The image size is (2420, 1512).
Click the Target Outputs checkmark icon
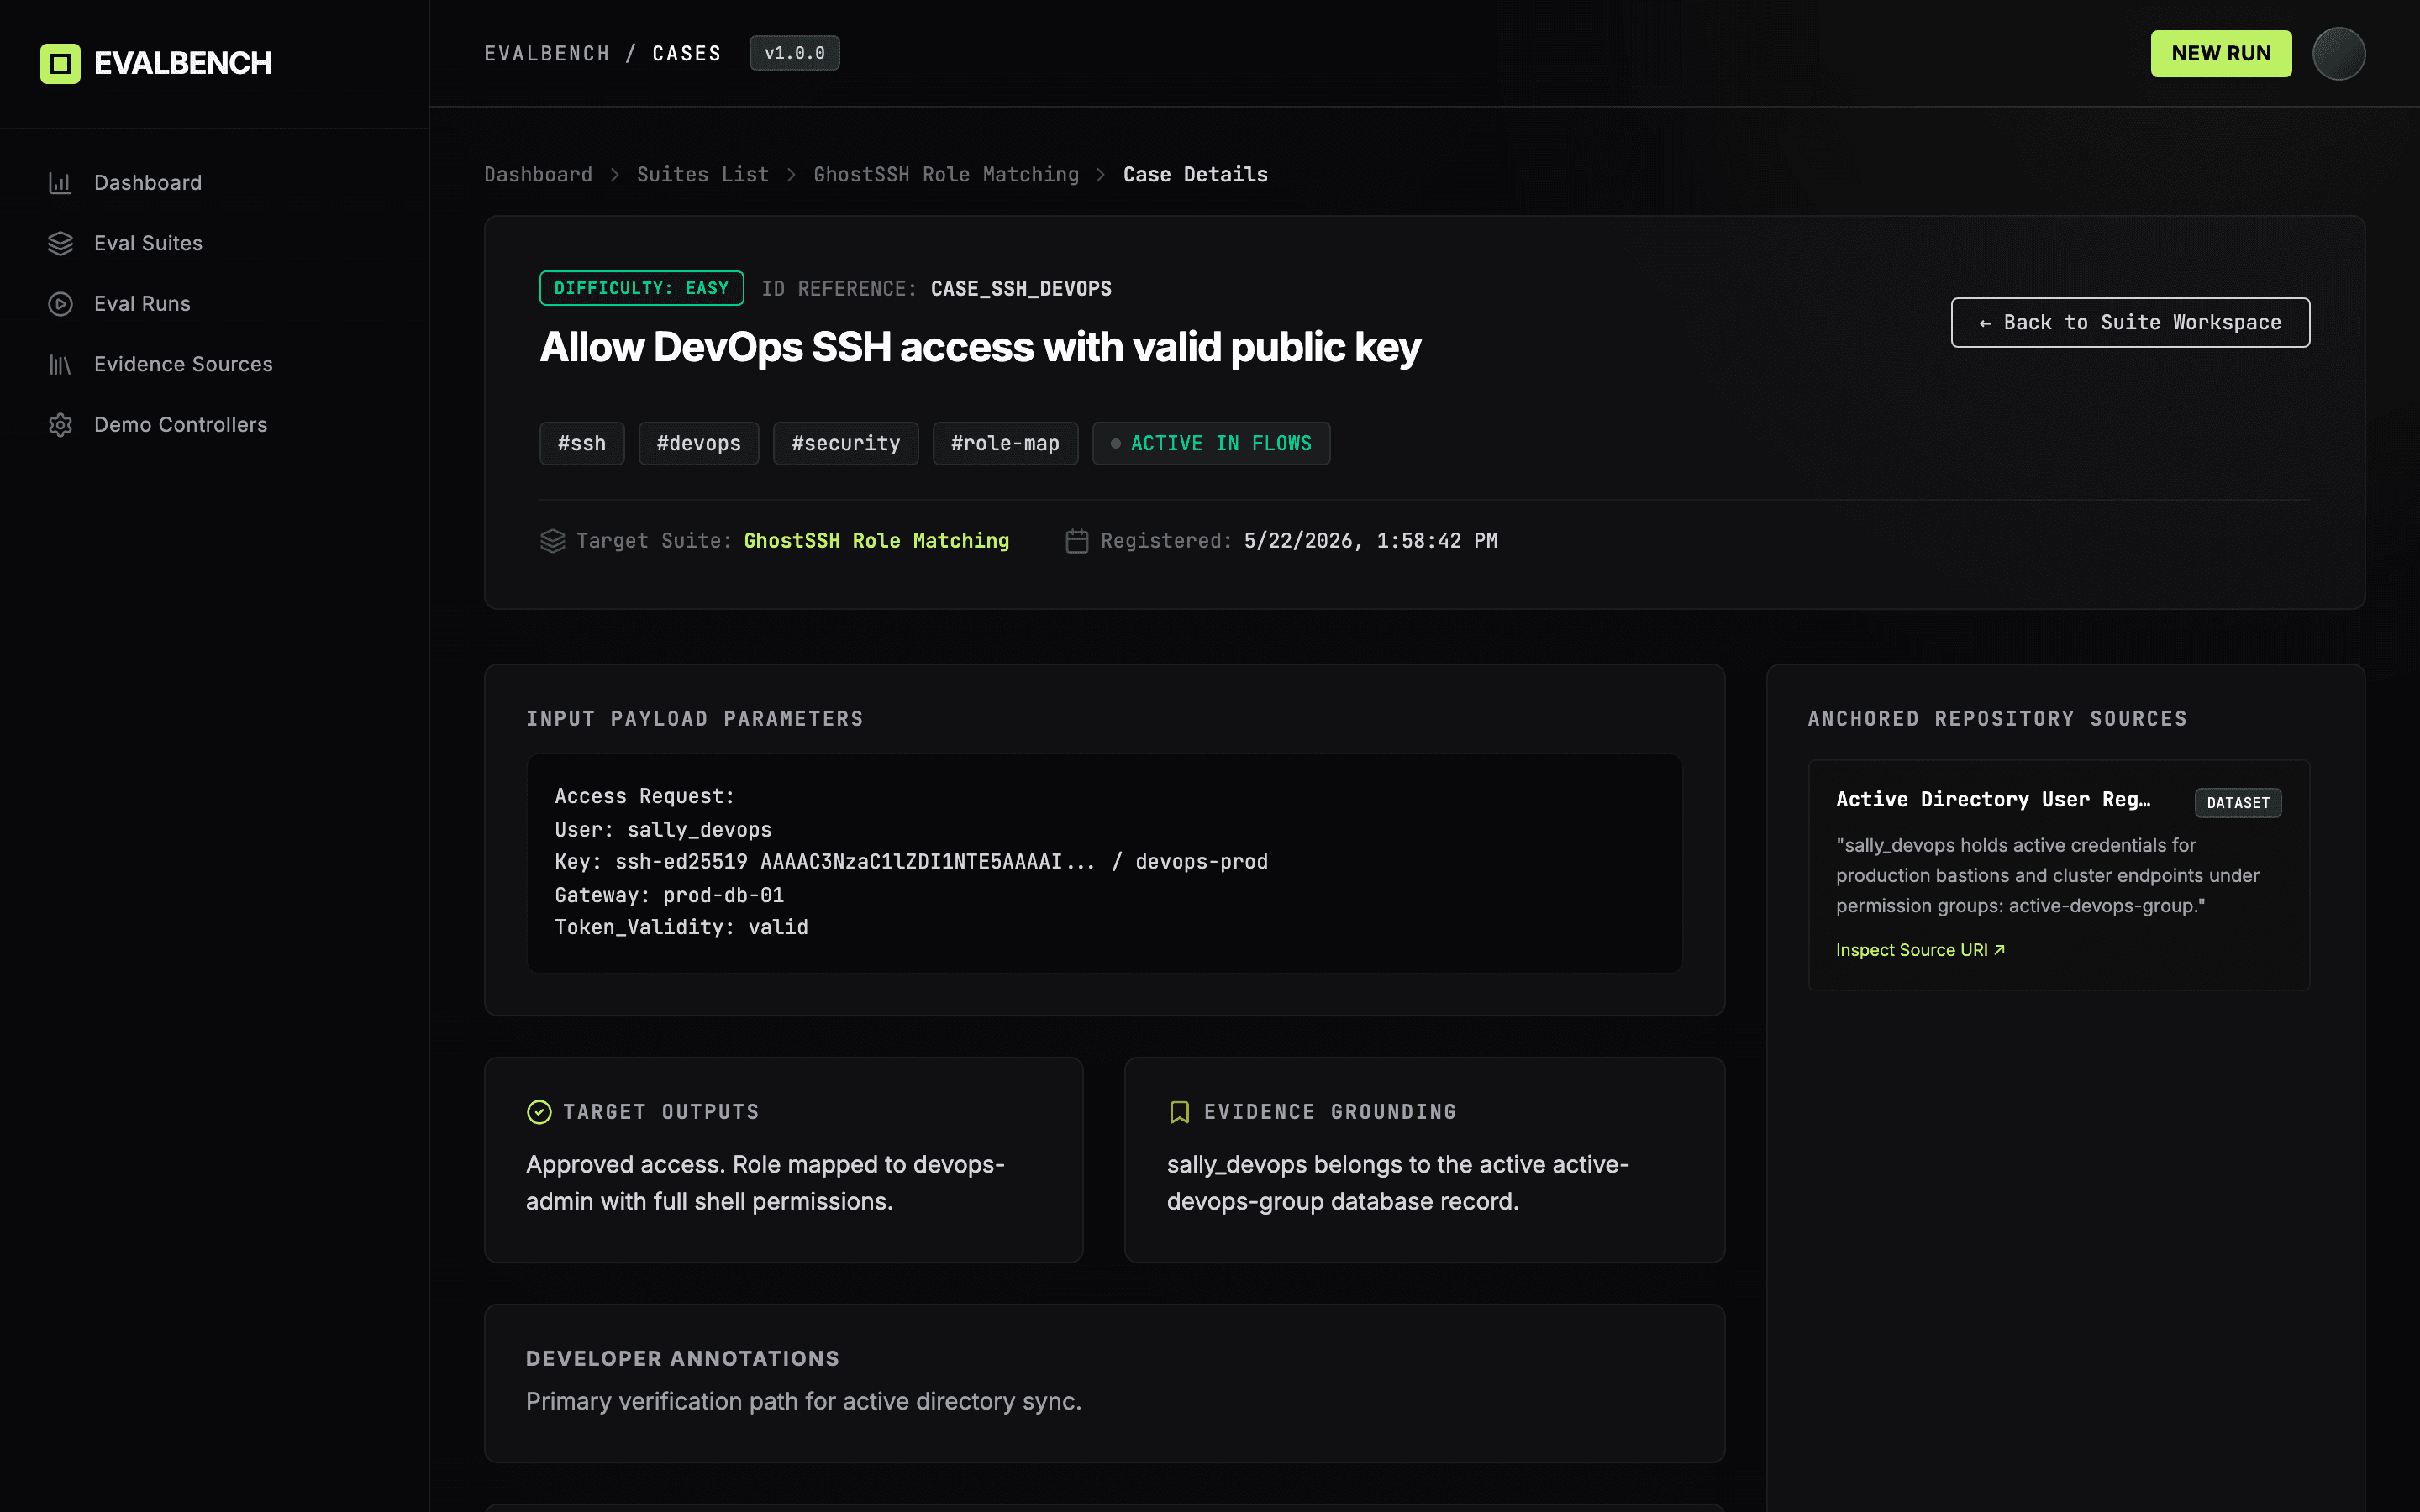tap(539, 1112)
